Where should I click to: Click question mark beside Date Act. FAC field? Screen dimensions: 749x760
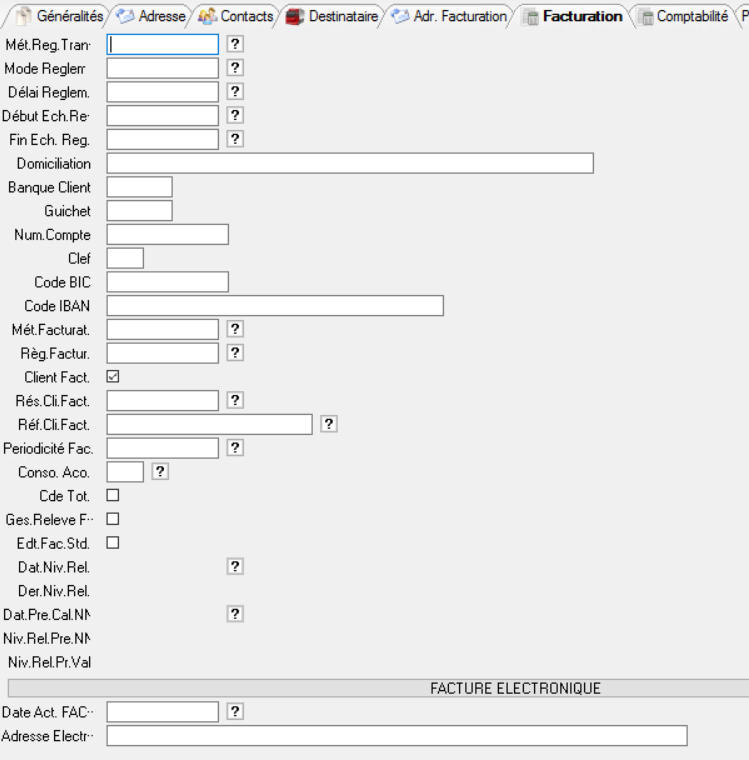(235, 711)
